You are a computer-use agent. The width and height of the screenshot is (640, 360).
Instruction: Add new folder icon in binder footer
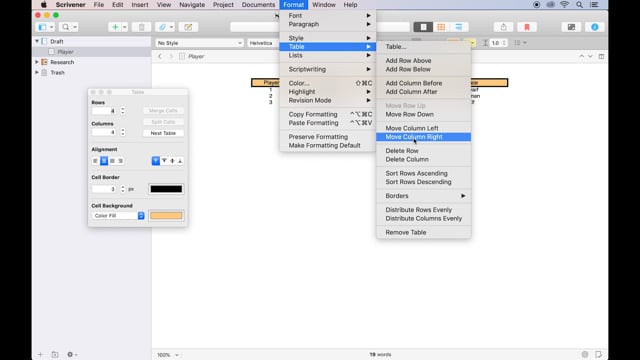click(55, 354)
